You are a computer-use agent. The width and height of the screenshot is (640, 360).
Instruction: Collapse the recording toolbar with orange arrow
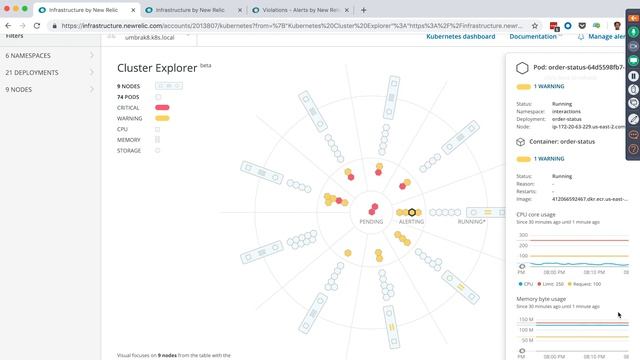point(633,18)
